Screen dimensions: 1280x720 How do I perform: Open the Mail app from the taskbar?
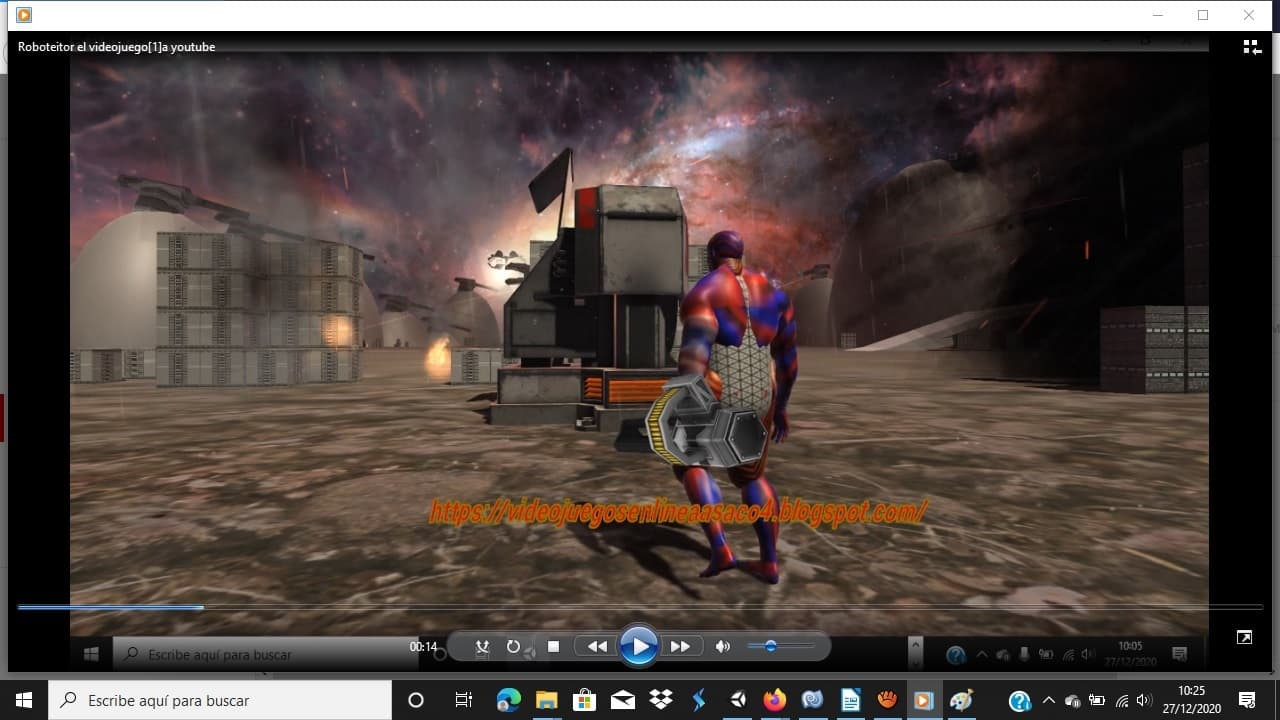622,700
